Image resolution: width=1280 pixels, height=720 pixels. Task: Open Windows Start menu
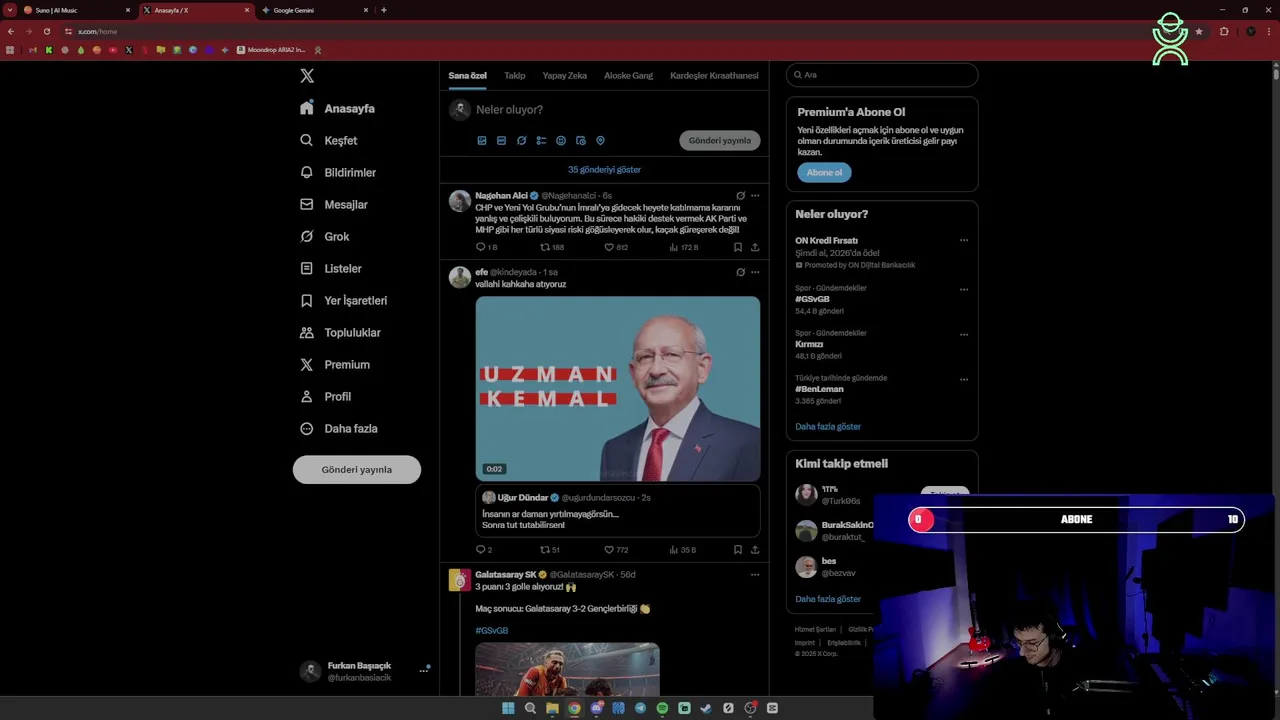(x=508, y=708)
